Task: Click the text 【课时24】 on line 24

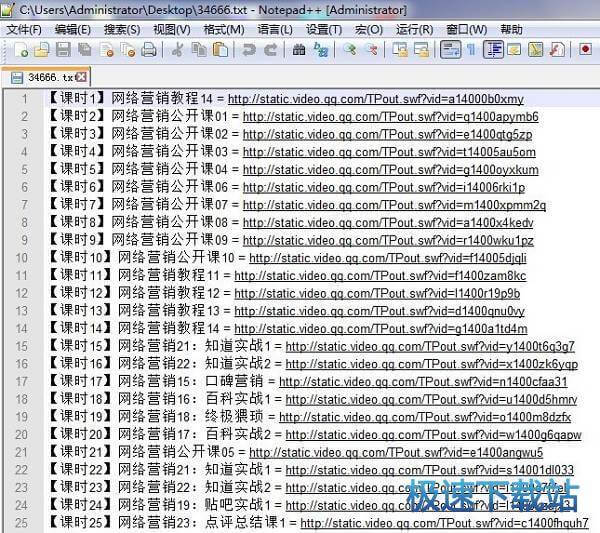Action: click(81, 505)
